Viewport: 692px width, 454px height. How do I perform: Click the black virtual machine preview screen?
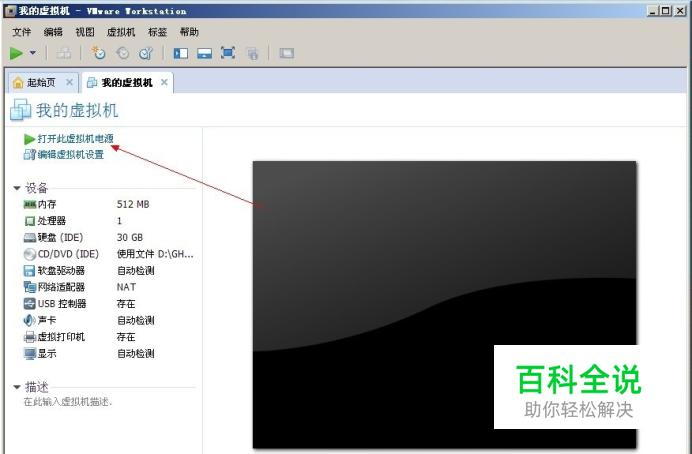pyautogui.click(x=444, y=304)
